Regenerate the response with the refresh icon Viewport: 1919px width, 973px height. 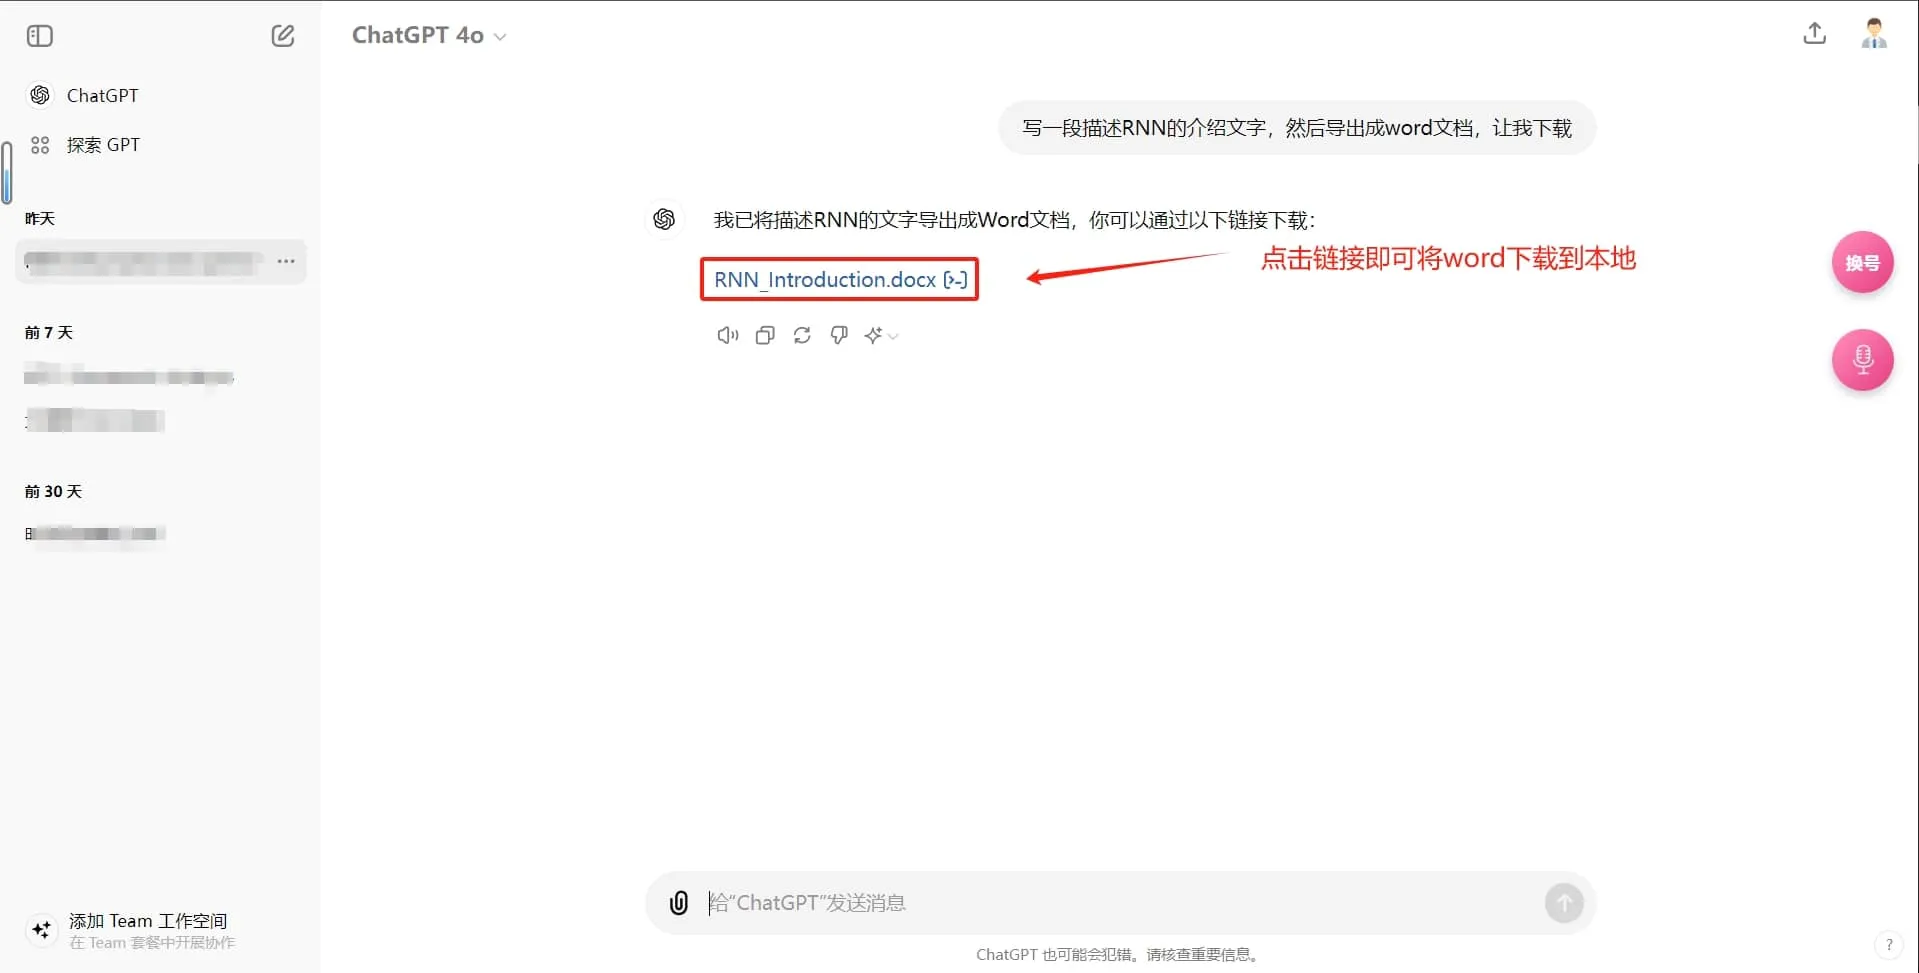click(x=801, y=335)
